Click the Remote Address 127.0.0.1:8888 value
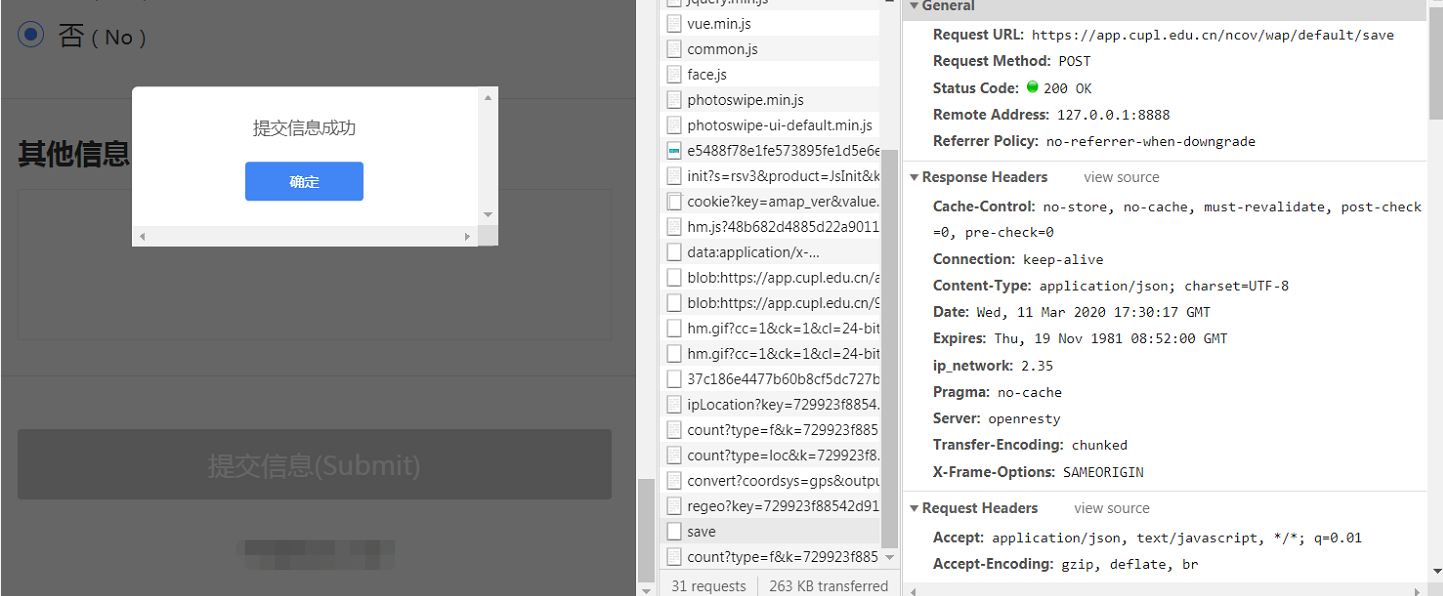Screen dimensions: 1443x596 point(1113,115)
